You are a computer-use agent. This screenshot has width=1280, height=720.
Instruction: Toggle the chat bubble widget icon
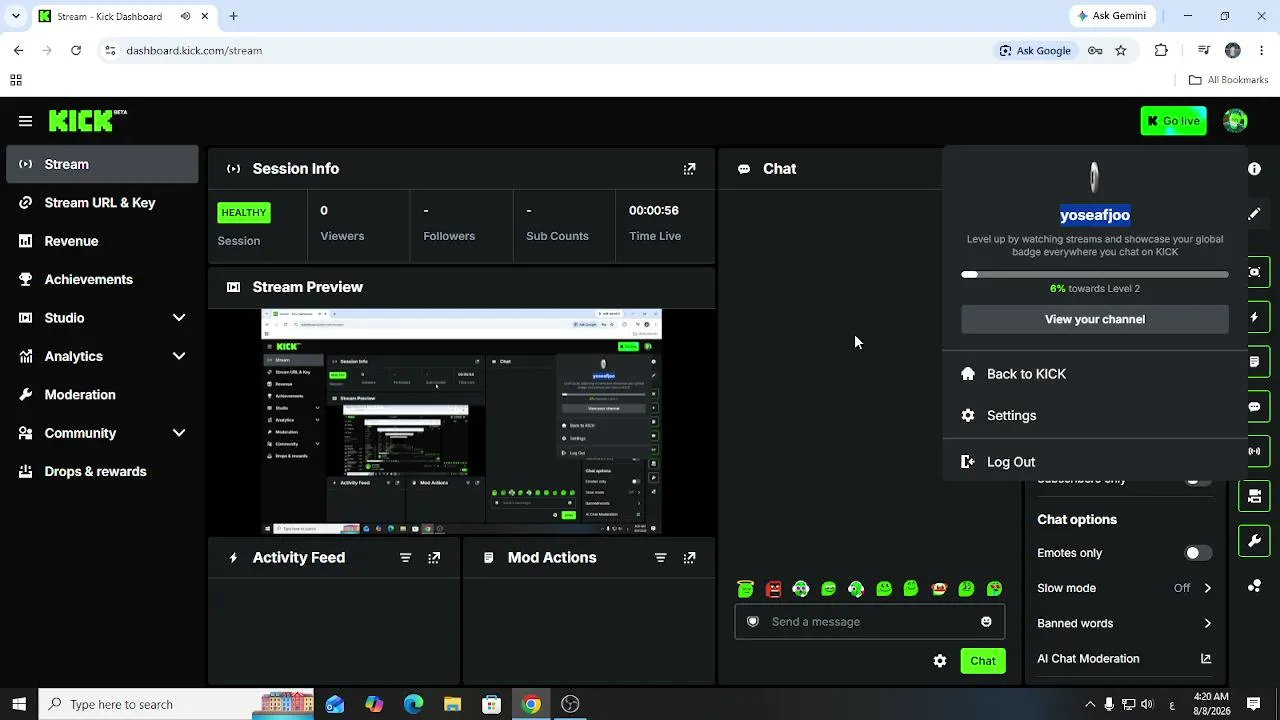point(1254,406)
